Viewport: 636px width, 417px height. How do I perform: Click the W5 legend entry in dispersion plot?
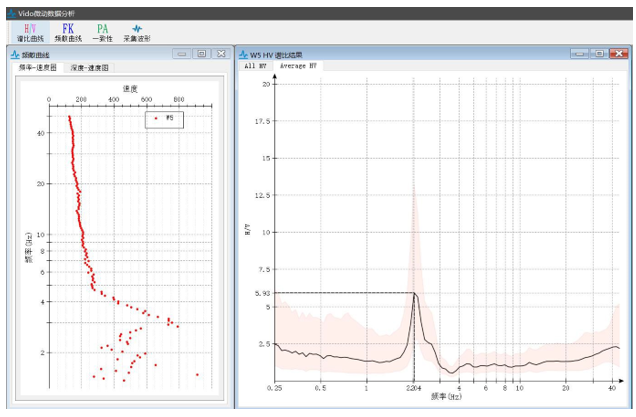(164, 119)
